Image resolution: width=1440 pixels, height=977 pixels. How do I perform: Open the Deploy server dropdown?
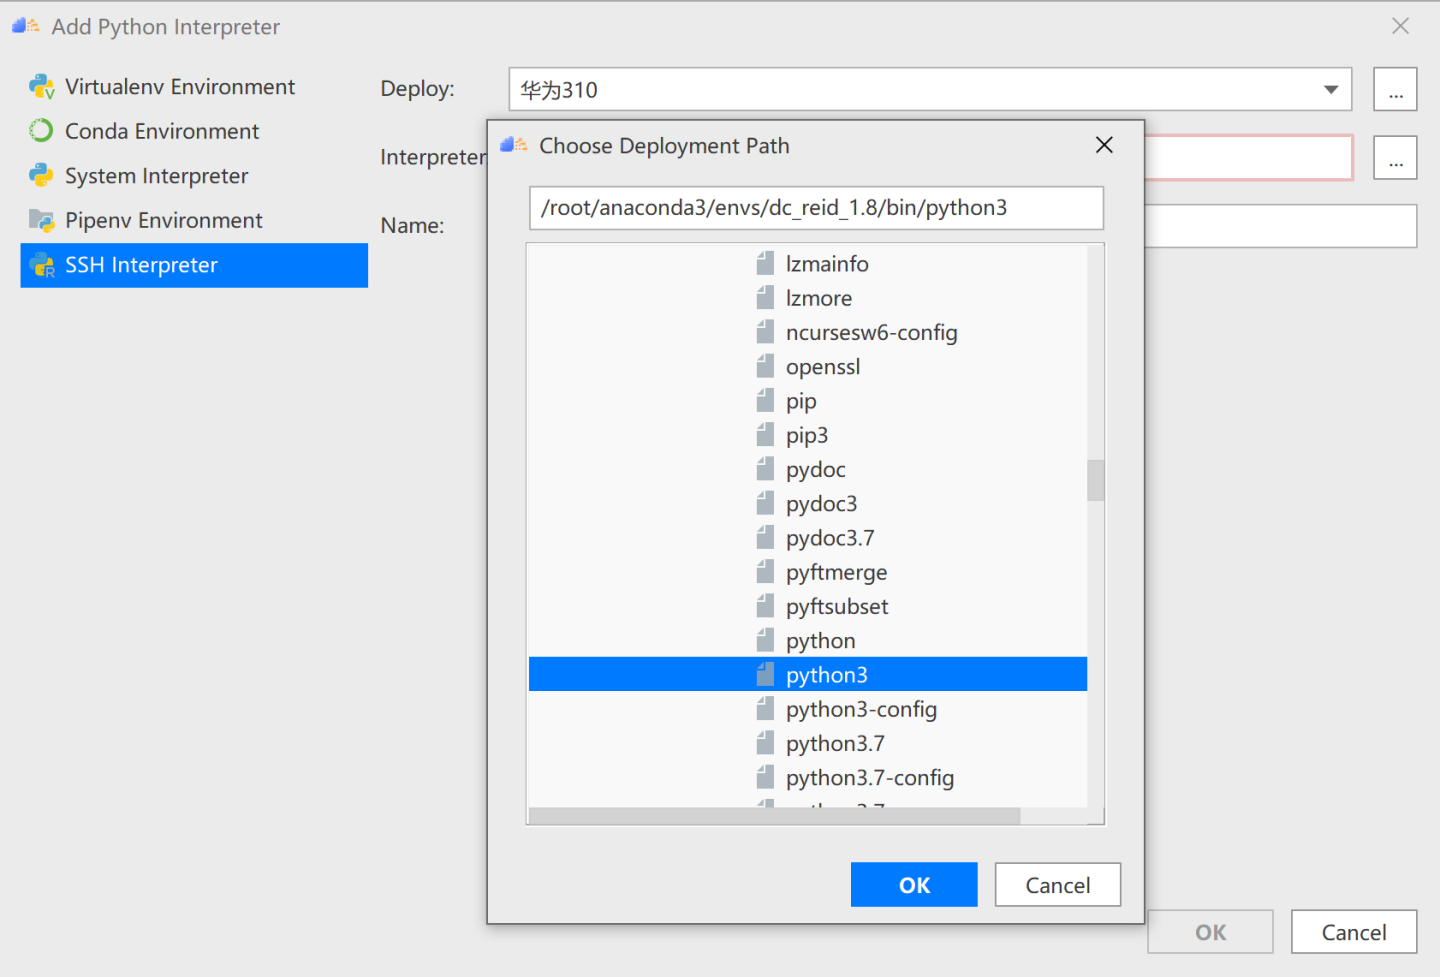coord(1329,89)
